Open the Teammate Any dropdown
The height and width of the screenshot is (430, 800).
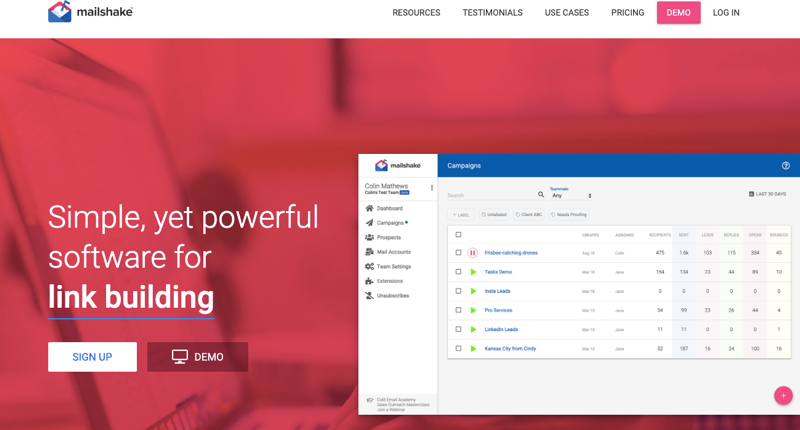[571, 195]
